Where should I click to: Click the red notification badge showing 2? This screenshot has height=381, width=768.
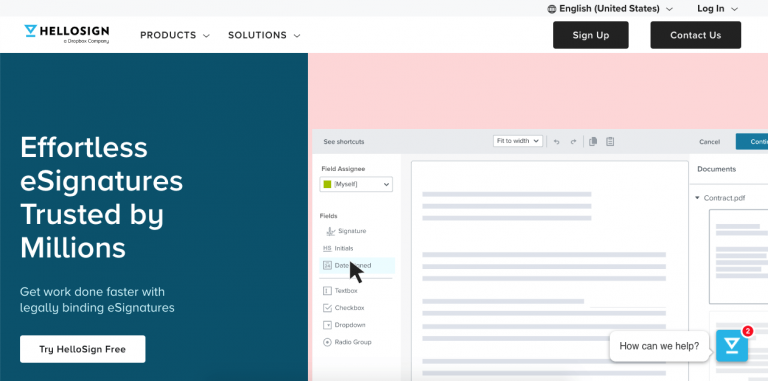click(x=747, y=332)
